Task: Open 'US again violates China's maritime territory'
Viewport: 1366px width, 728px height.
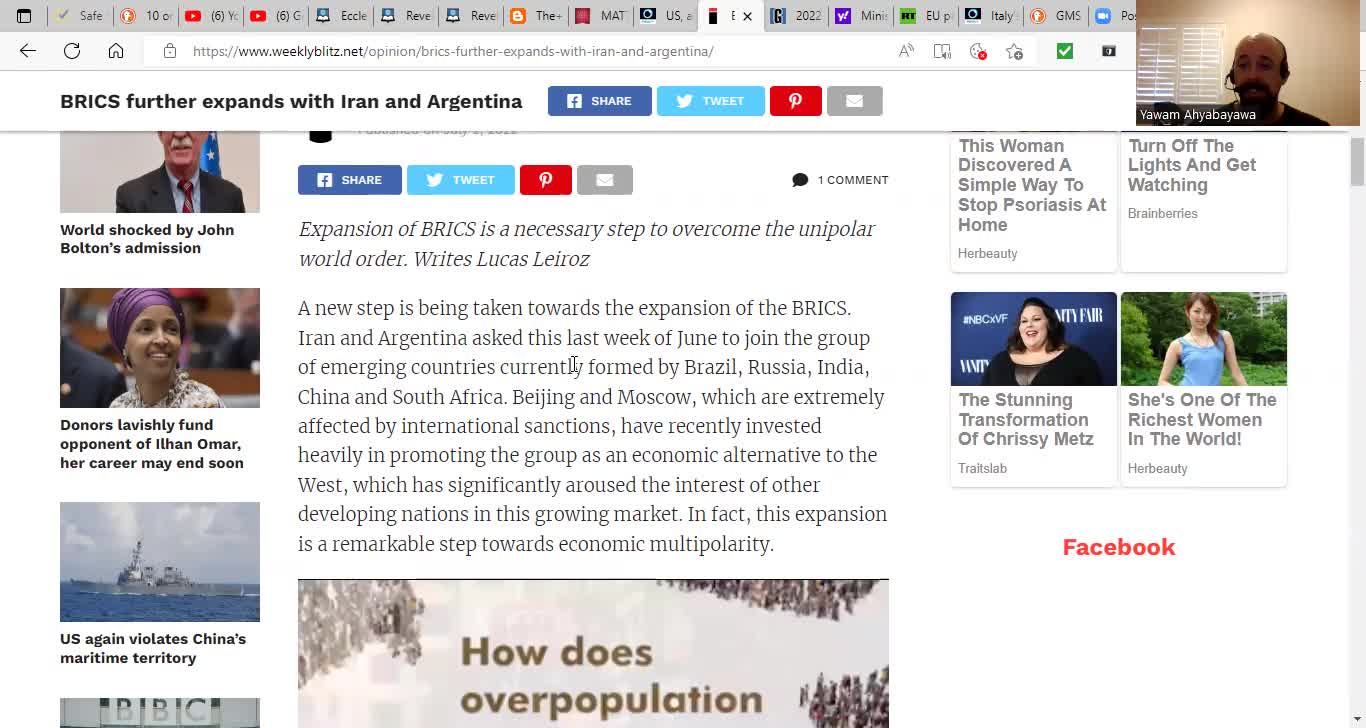Action: point(153,648)
